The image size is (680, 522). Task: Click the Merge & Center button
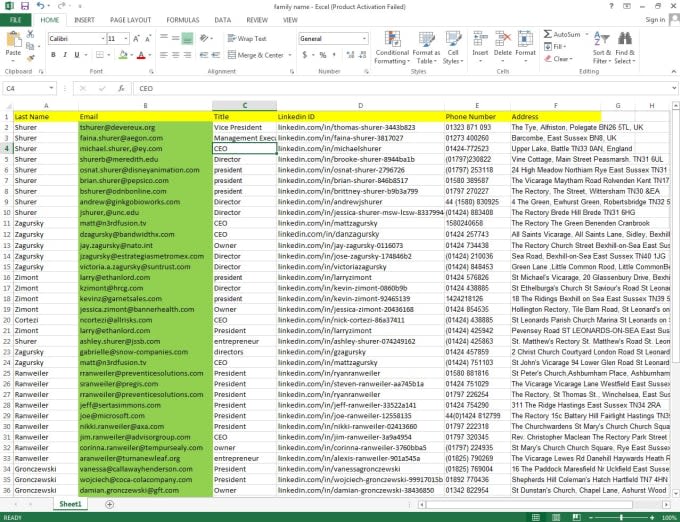(x=255, y=55)
